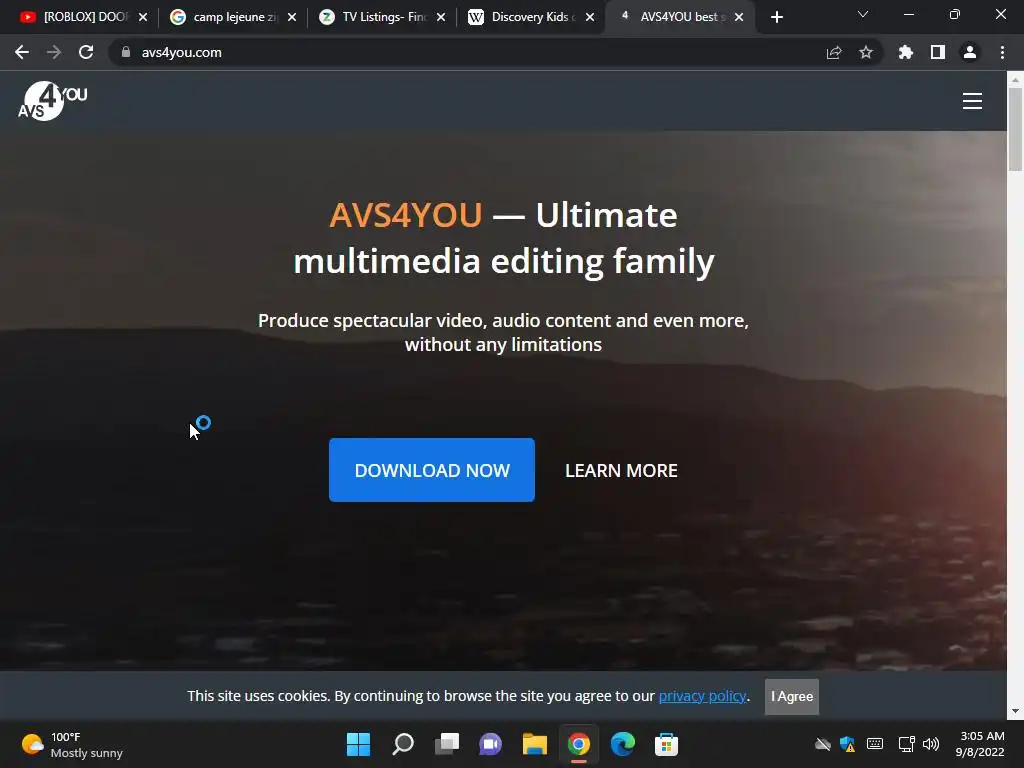The image size is (1024, 768).
Task: Close the Discovery Kids tab
Action: [x=590, y=17]
